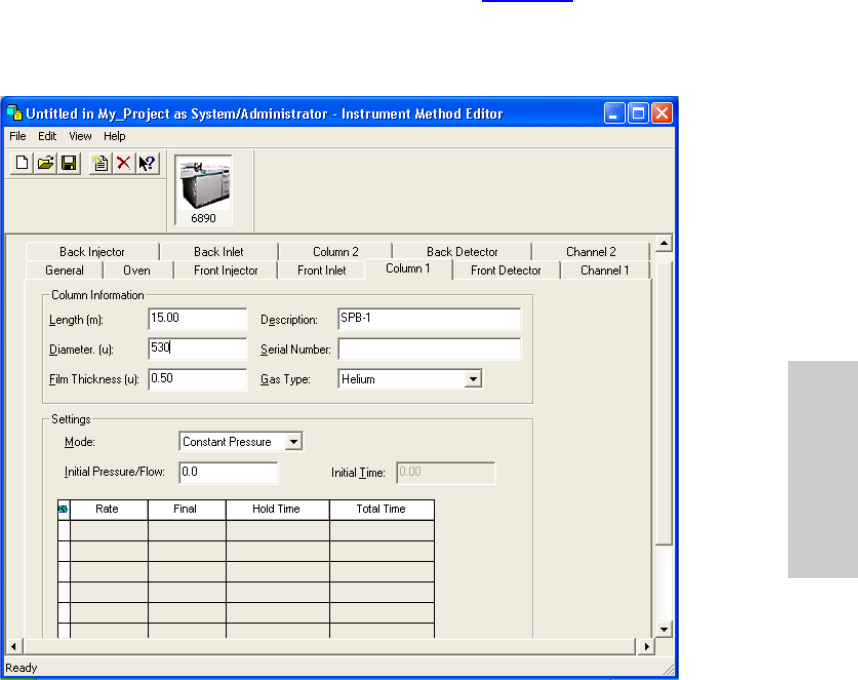Switch to the Front Injector tab
The height and width of the screenshot is (680, 858).
click(x=225, y=270)
